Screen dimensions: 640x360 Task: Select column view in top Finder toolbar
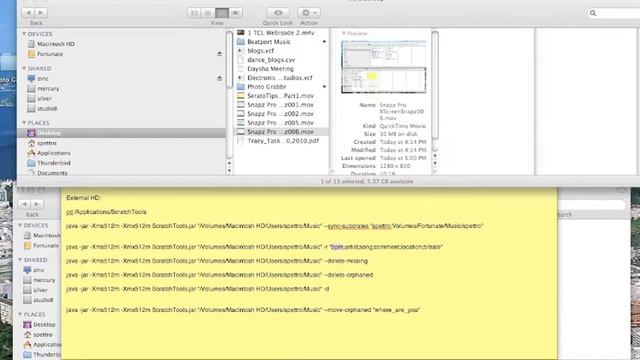coord(222,13)
